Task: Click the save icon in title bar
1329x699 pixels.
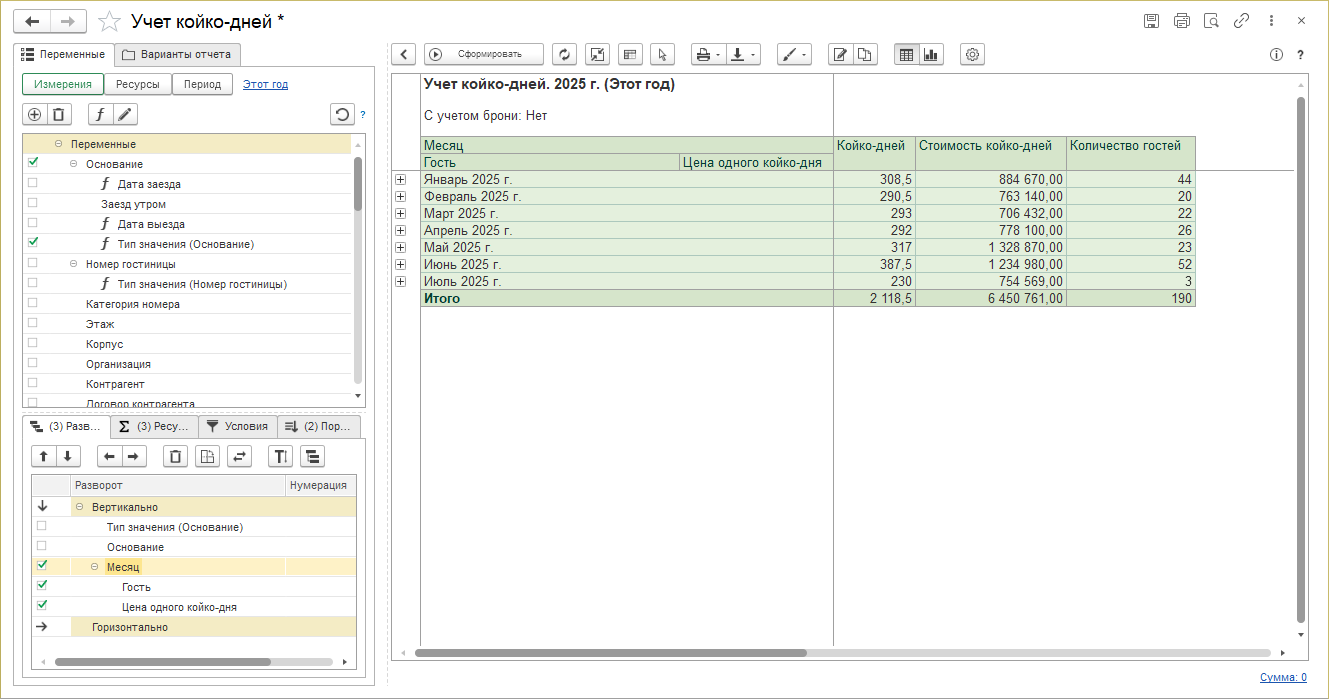Action: (1151, 21)
